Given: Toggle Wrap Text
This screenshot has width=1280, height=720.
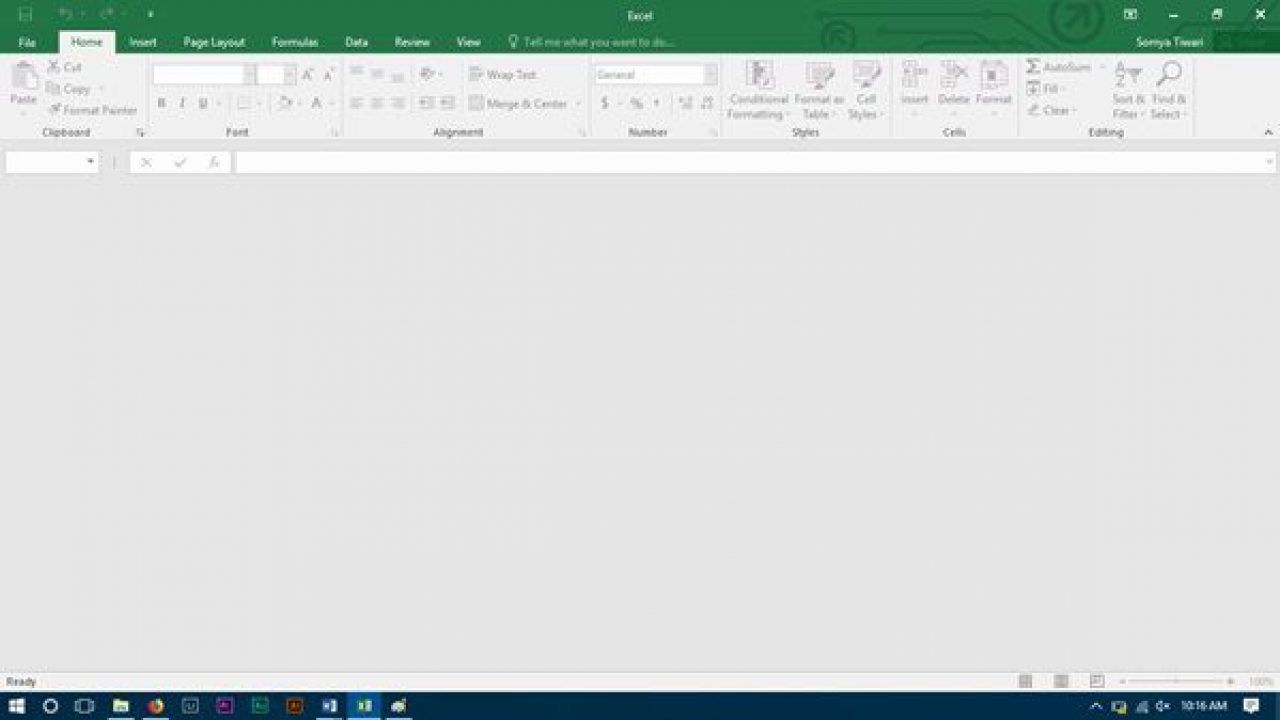Looking at the screenshot, I should point(502,75).
